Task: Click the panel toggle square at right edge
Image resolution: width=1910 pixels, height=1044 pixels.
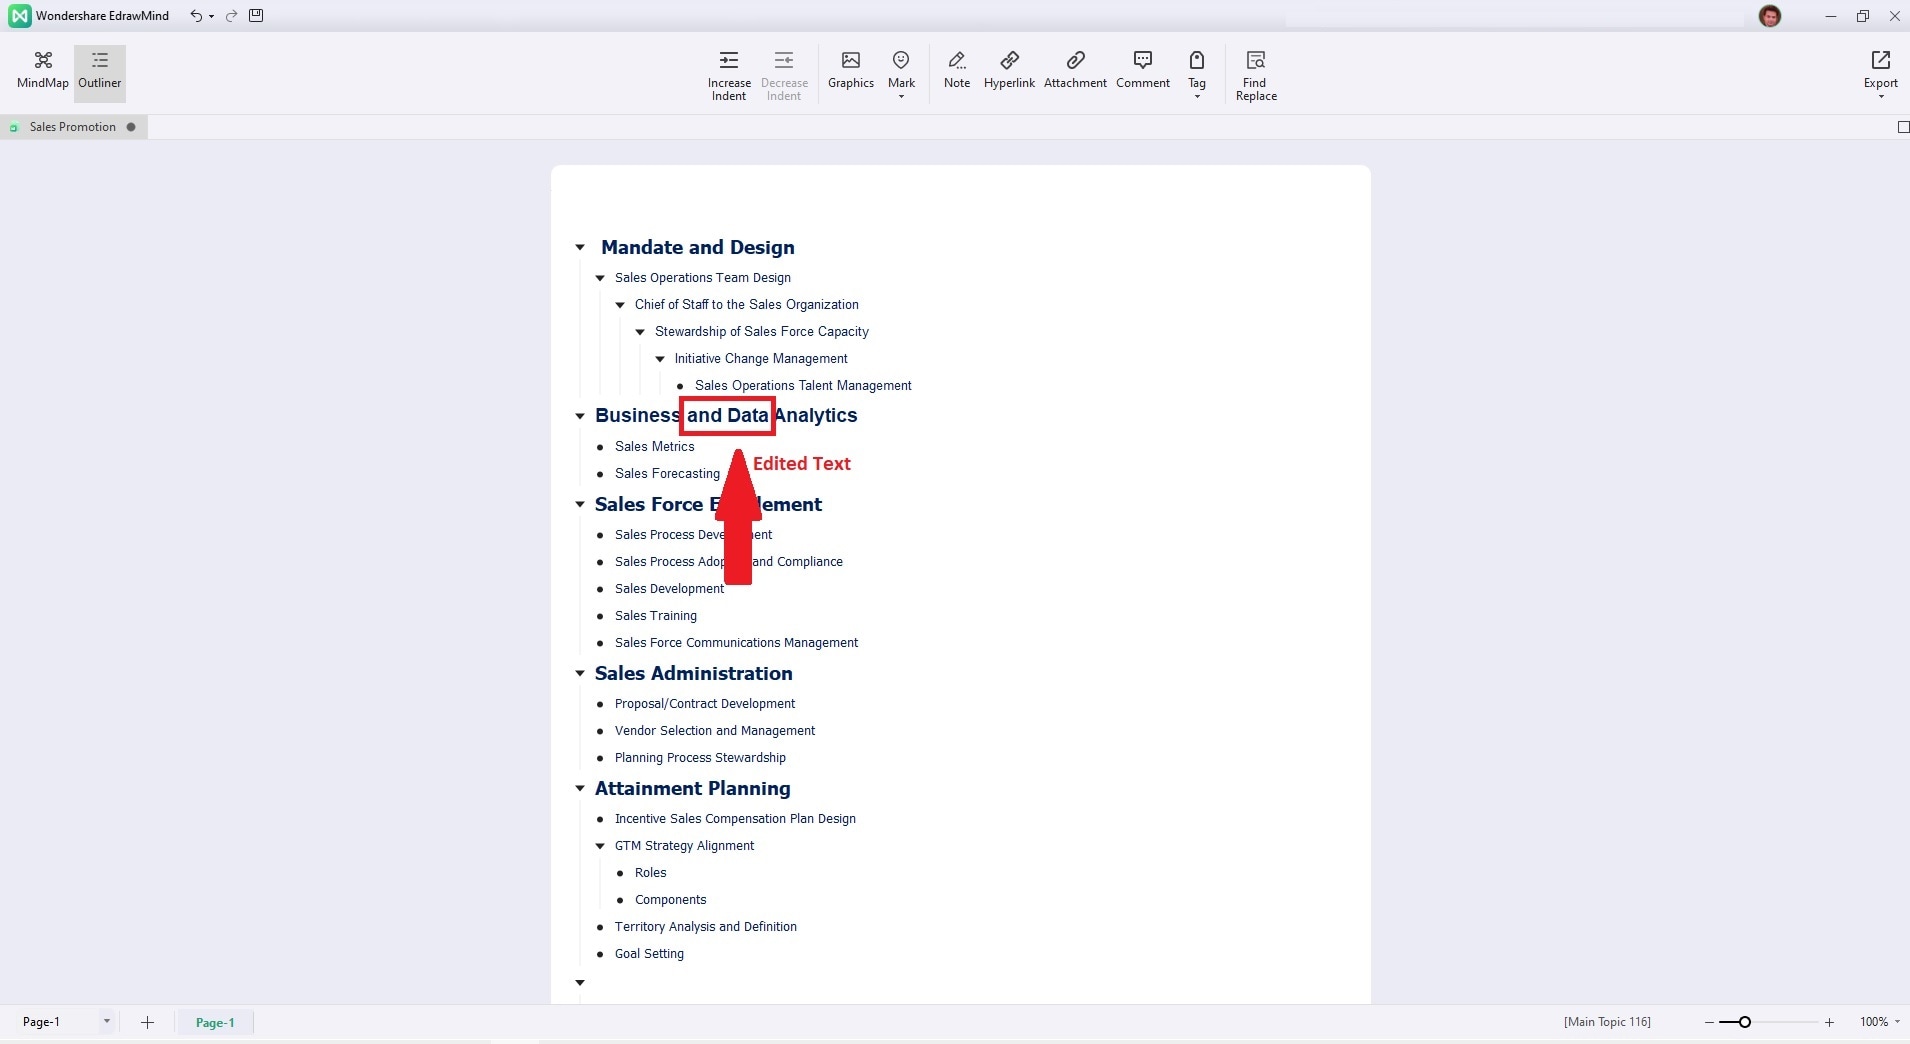Action: coord(1903,127)
